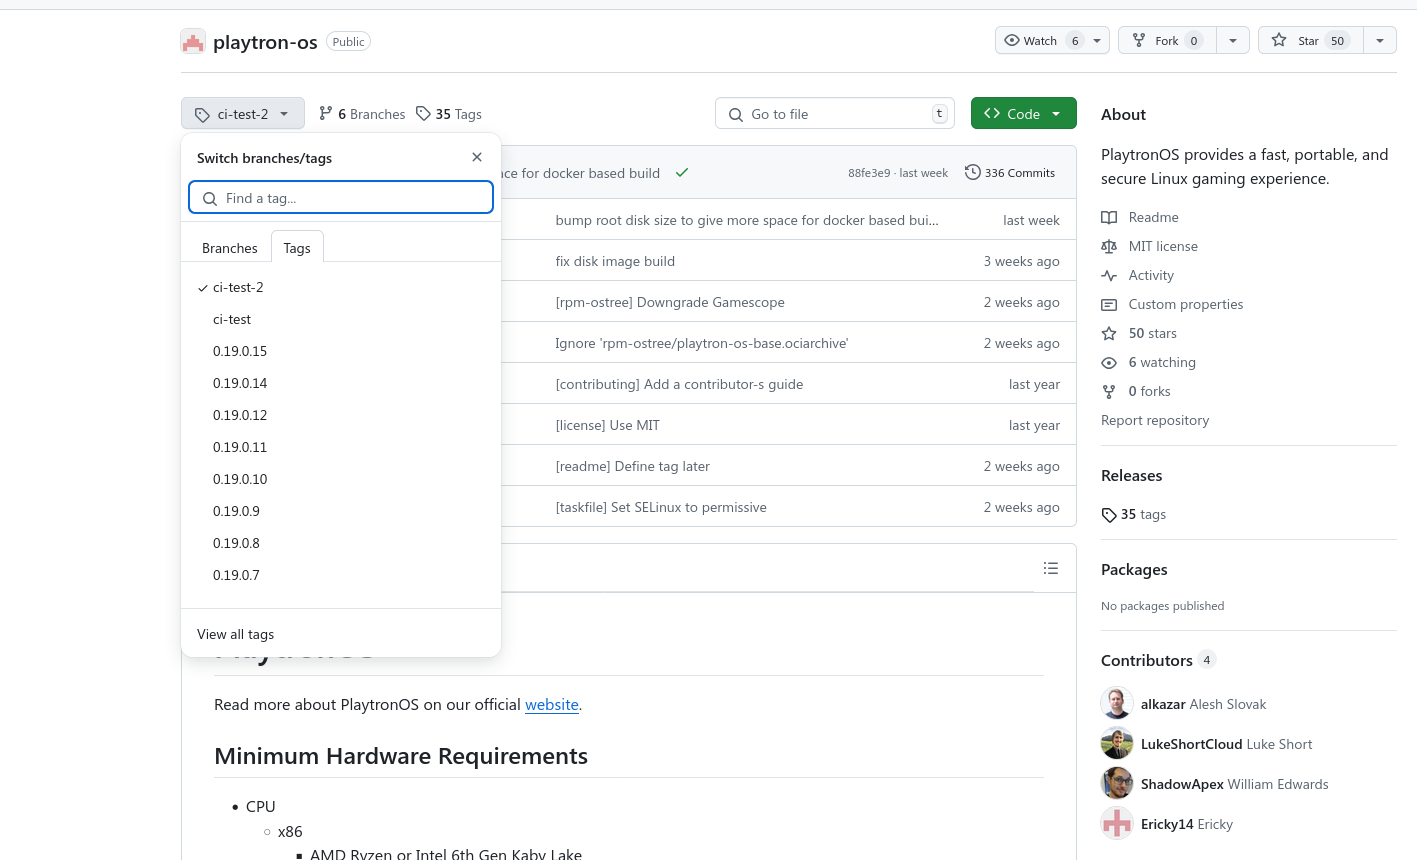
Task: Open commit hash 88fe3e9
Action: click(x=869, y=173)
